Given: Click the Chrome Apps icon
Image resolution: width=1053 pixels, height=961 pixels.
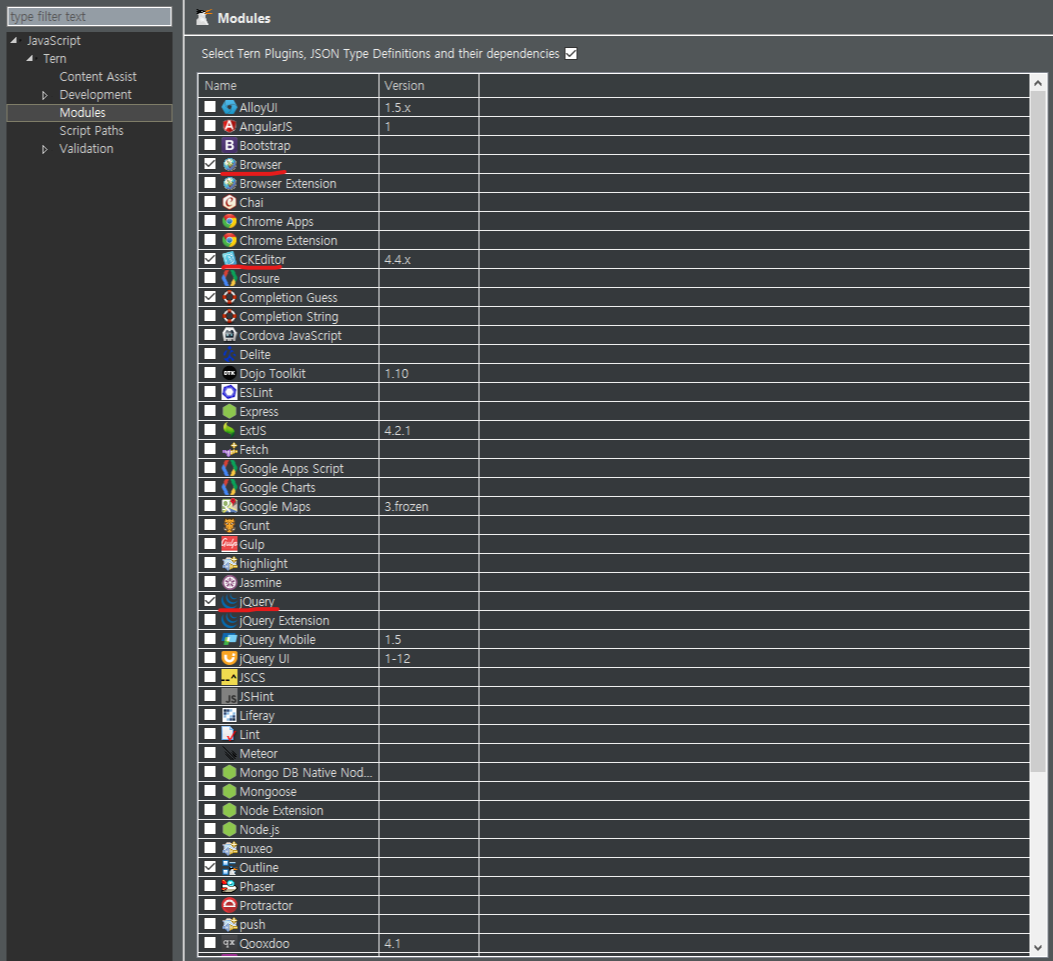Looking at the screenshot, I should coord(229,221).
